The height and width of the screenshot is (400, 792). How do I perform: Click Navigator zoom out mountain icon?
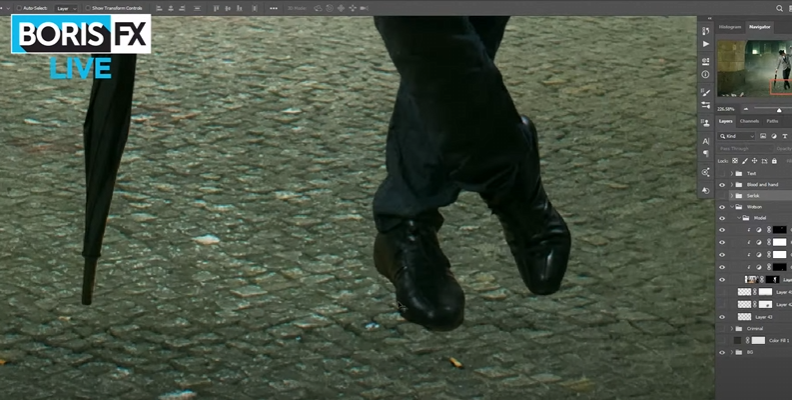pos(746,109)
